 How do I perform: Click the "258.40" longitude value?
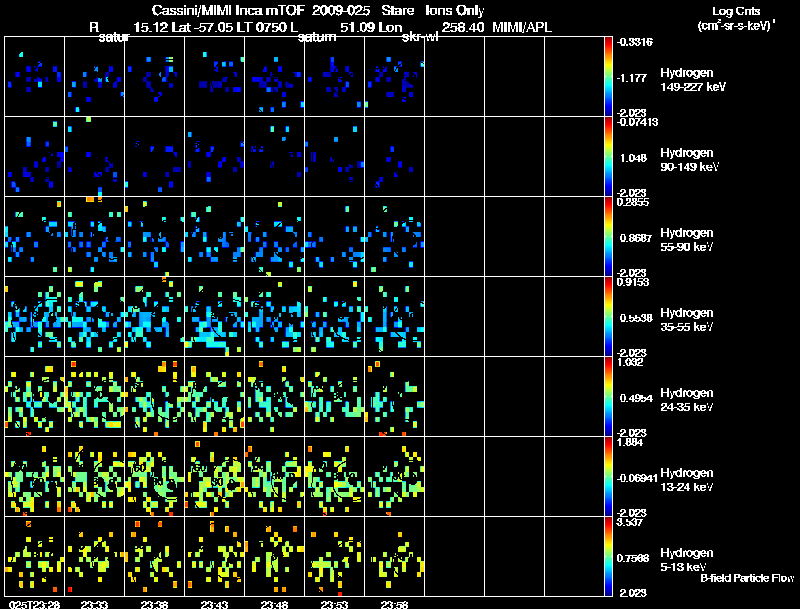pos(463,28)
